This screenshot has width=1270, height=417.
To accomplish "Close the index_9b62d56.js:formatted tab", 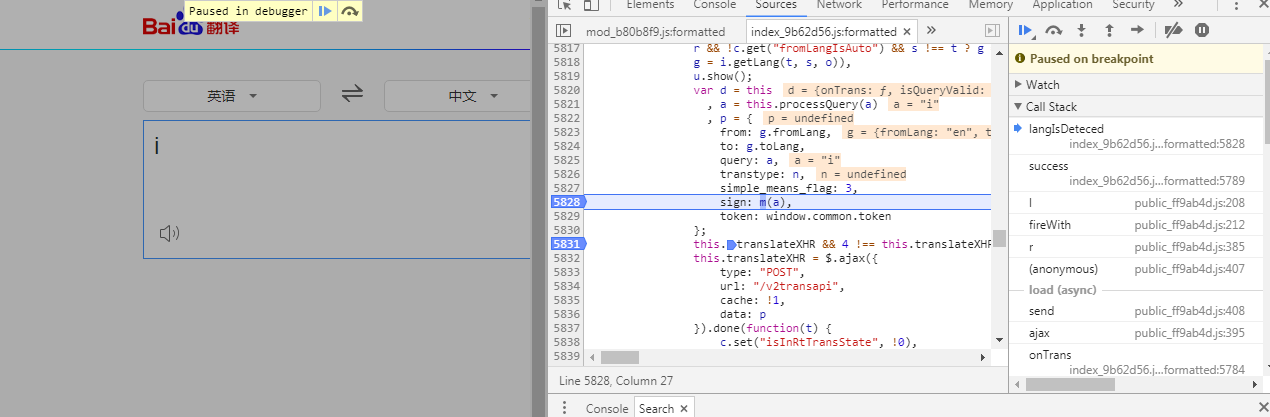I will pyautogui.click(x=909, y=32).
